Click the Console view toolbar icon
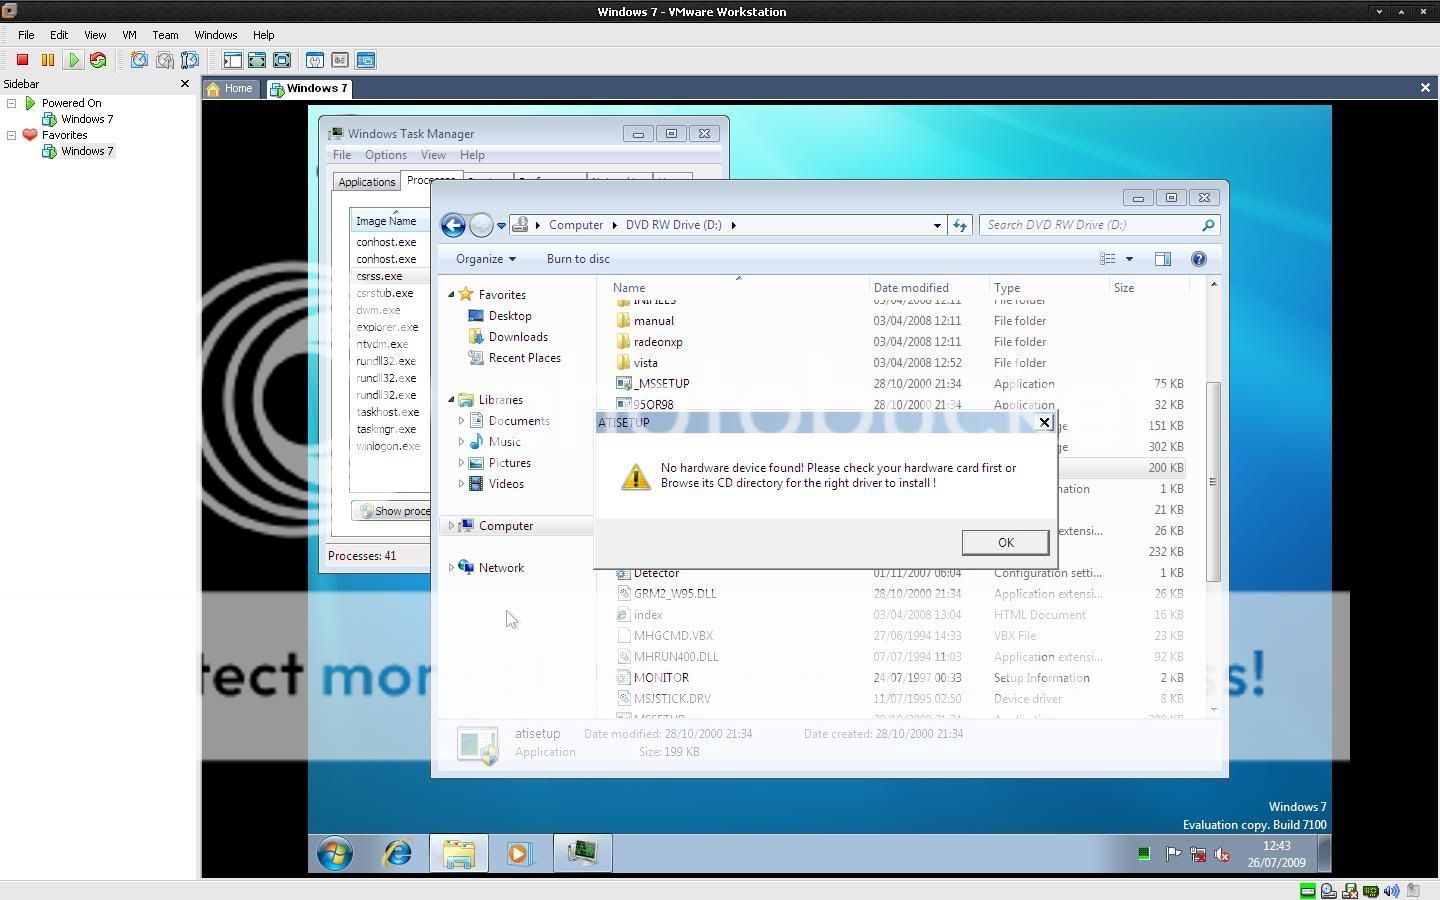The image size is (1440, 900). (365, 60)
